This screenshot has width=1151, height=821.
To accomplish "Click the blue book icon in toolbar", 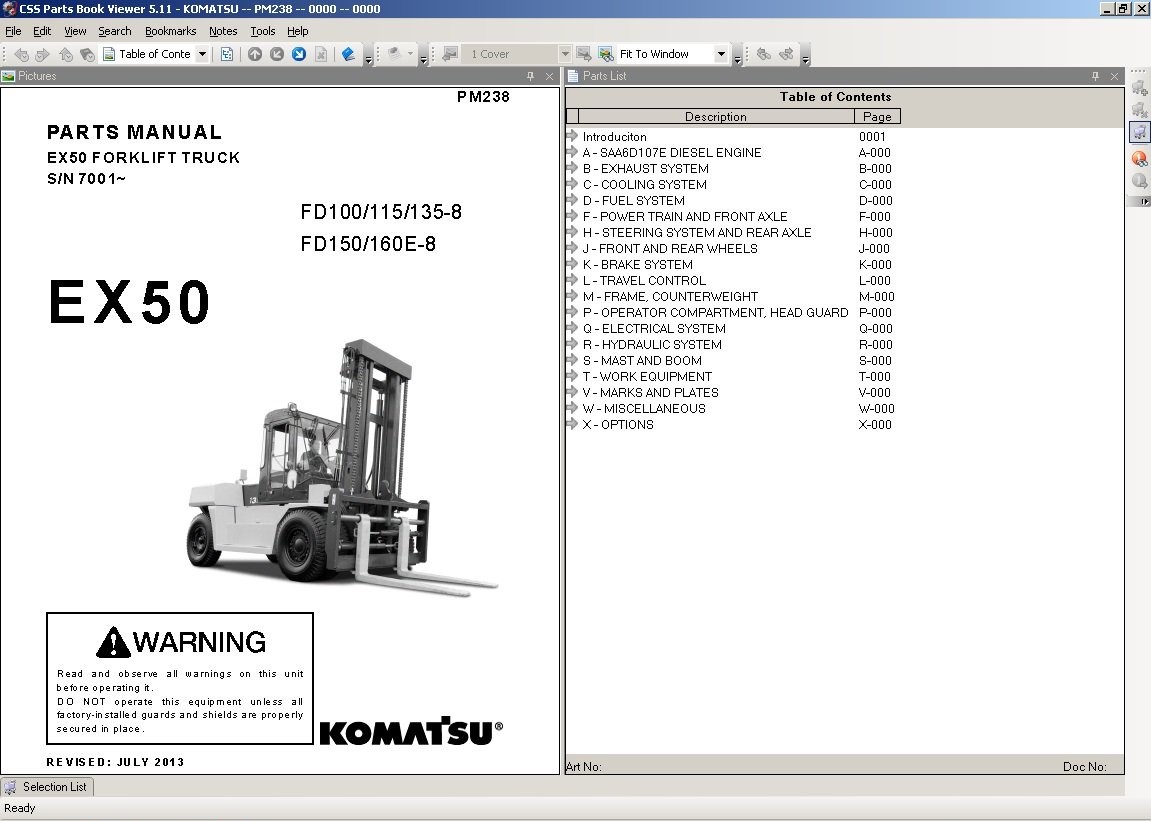I will (x=349, y=54).
